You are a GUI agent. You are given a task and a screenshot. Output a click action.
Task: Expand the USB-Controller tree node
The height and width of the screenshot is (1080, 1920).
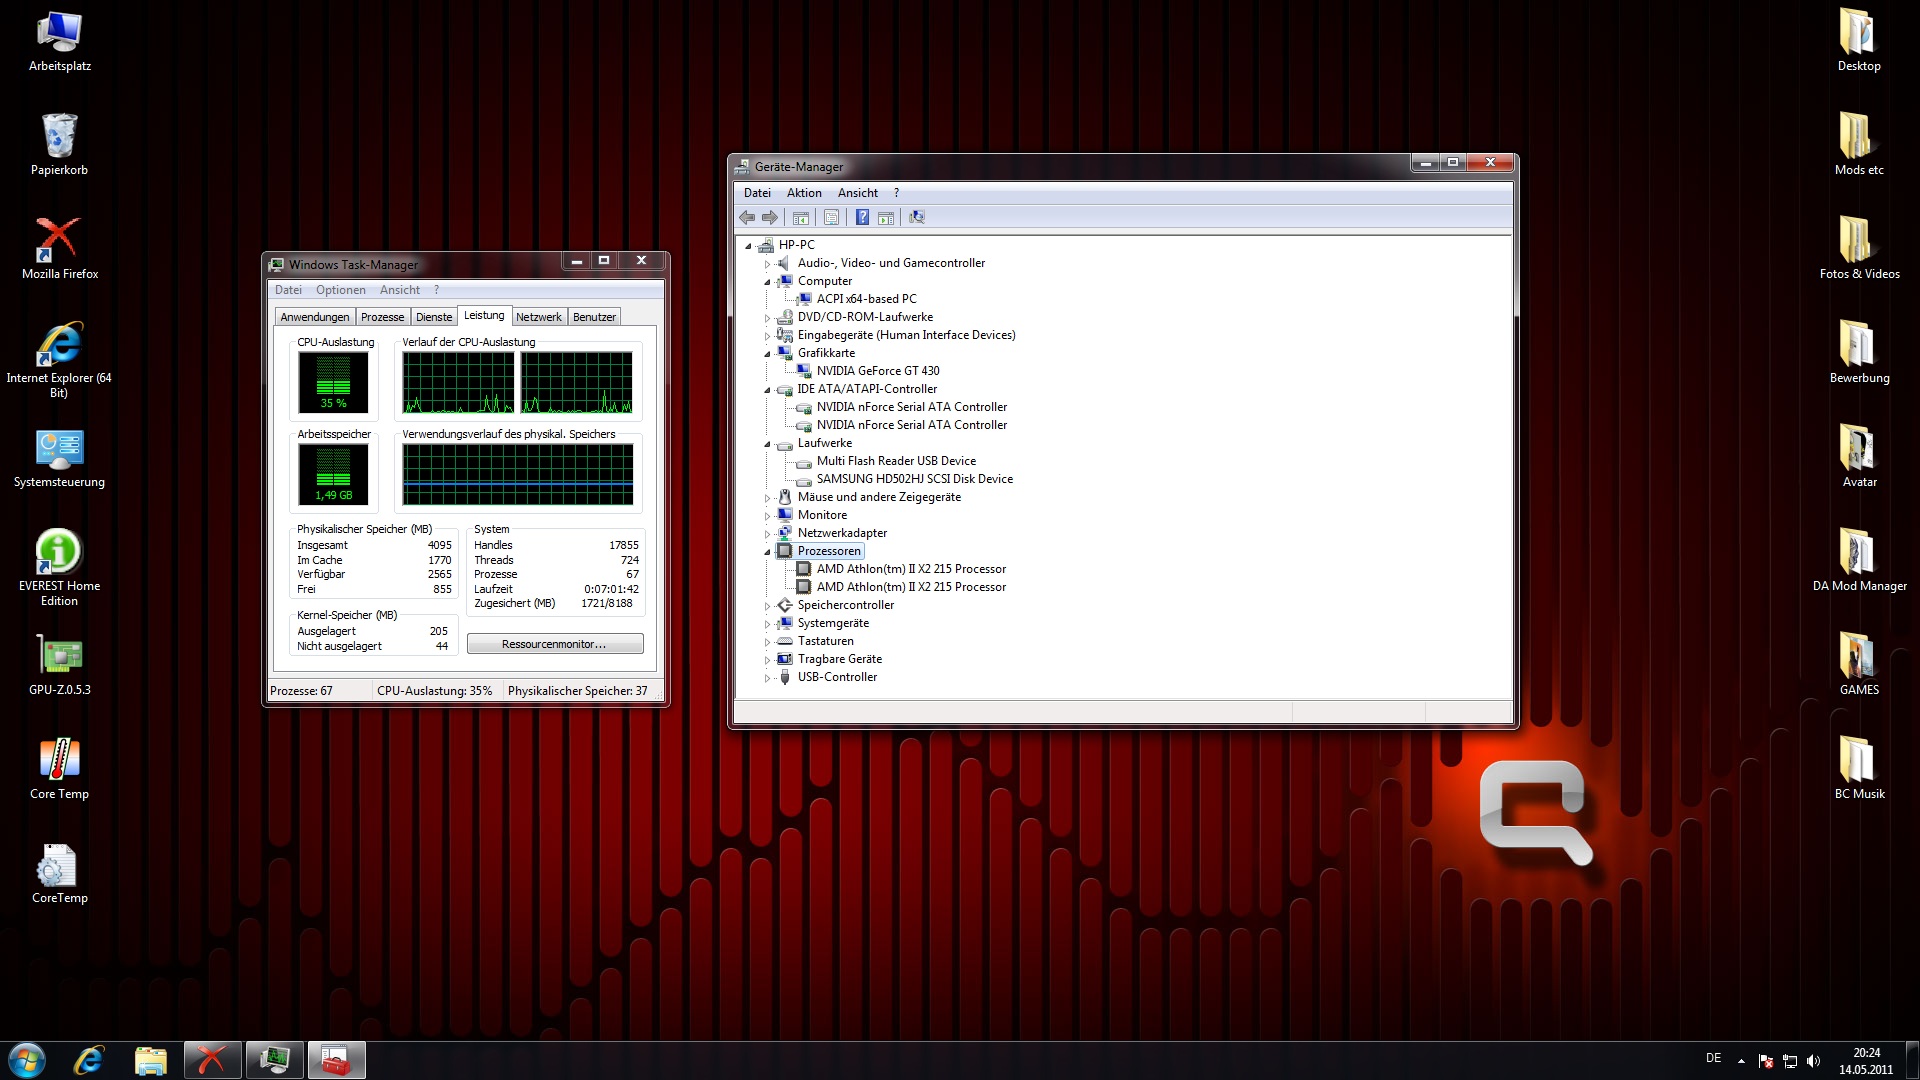[768, 678]
